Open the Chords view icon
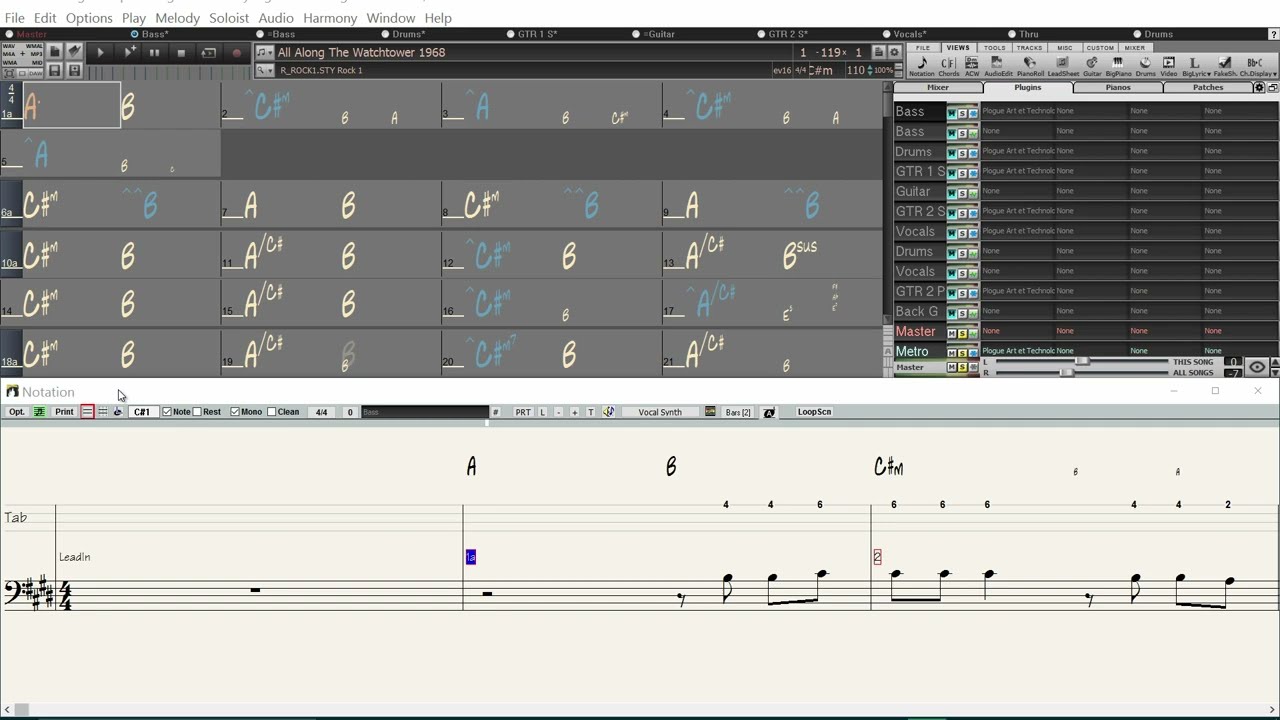 pyautogui.click(x=948, y=66)
